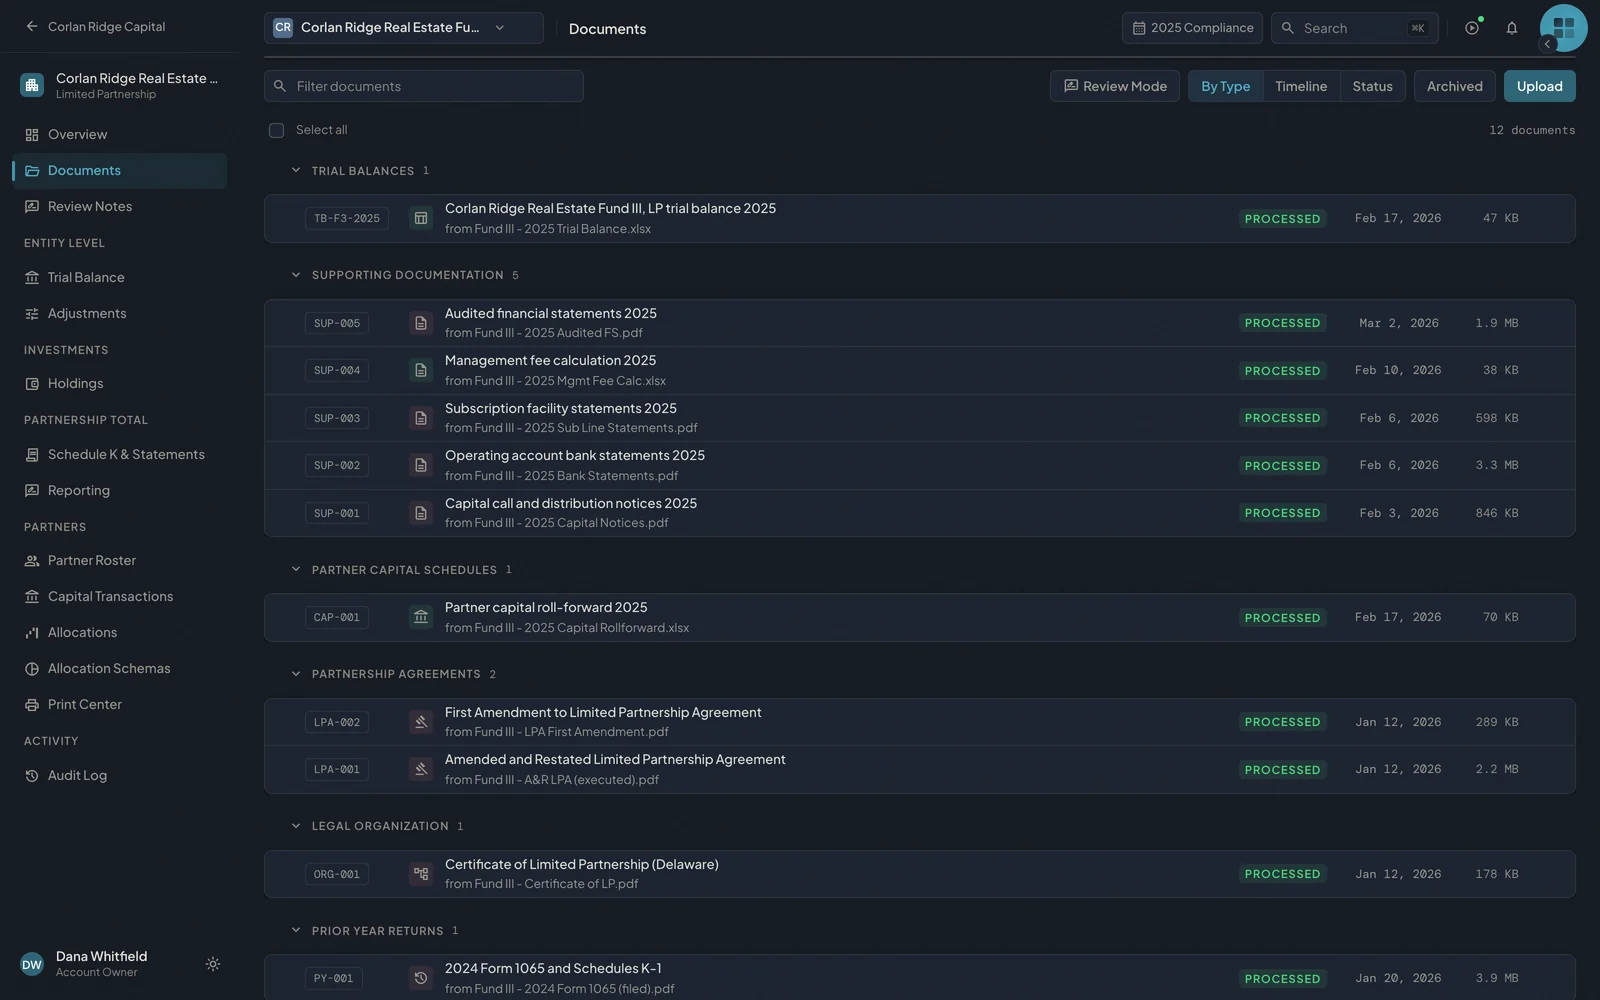This screenshot has height=1000, width=1600.
Task: Collapse the Trial Balances section
Action: (296, 171)
